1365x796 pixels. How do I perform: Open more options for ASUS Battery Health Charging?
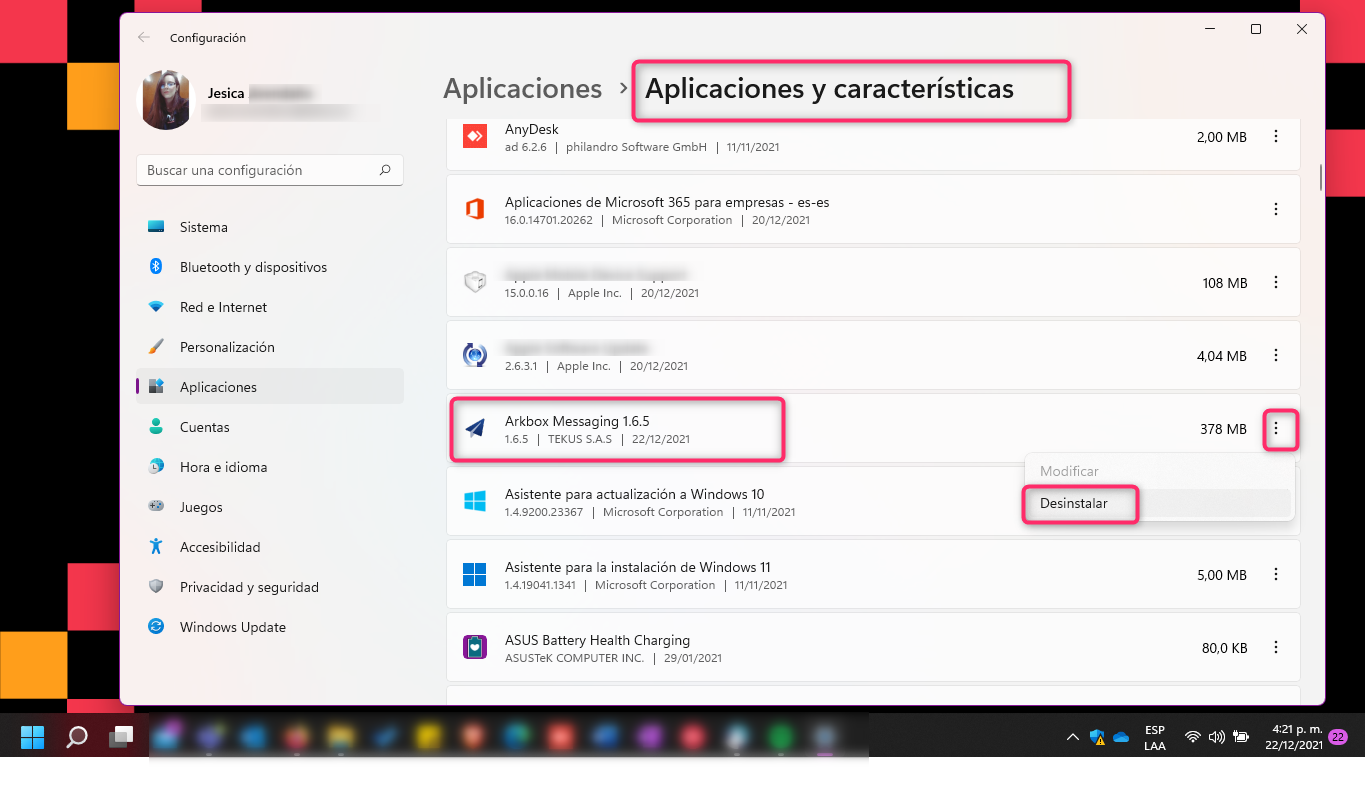(1276, 648)
